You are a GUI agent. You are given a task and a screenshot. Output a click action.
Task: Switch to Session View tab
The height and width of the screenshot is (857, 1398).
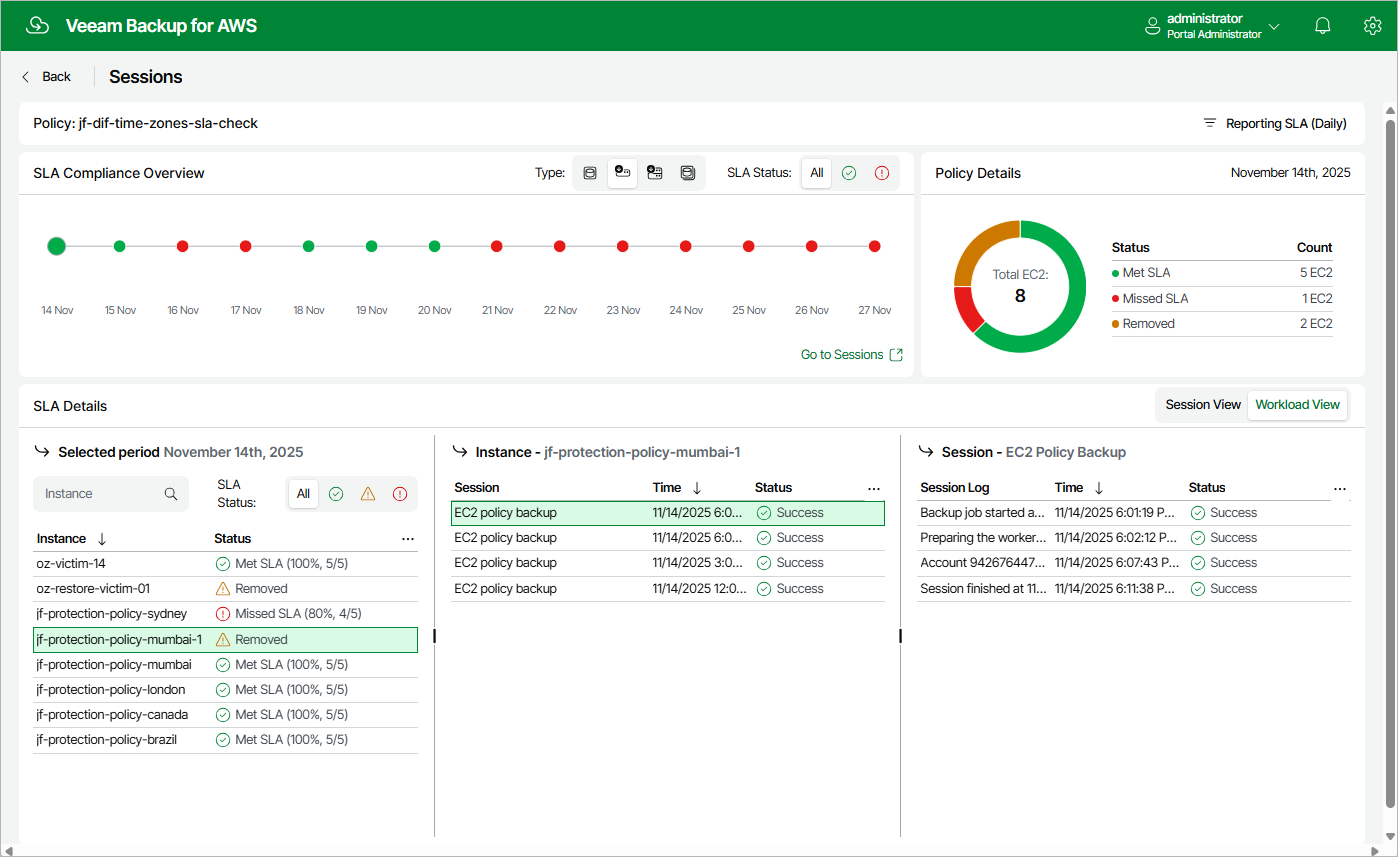(1203, 405)
